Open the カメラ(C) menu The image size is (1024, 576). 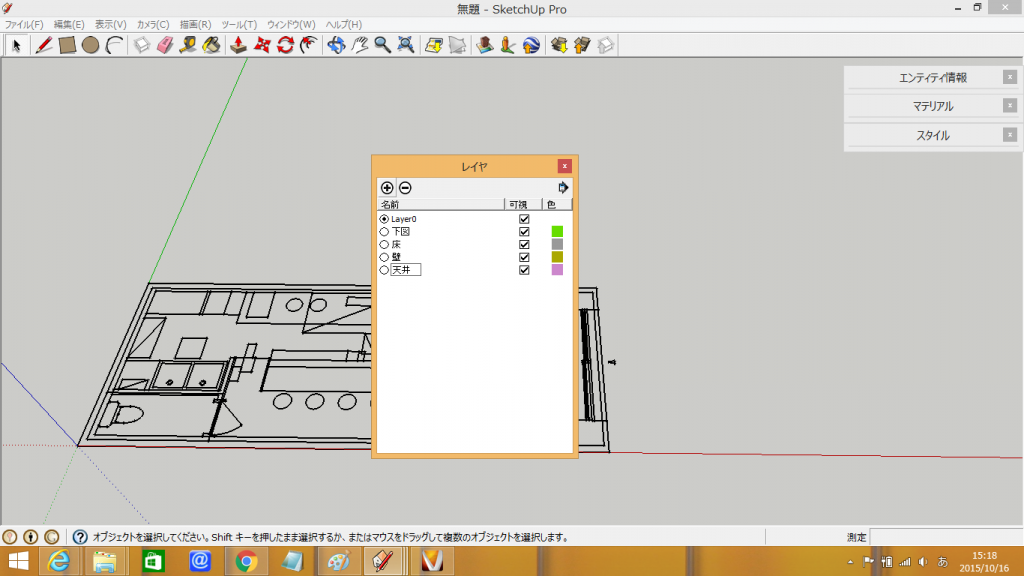(x=152, y=24)
